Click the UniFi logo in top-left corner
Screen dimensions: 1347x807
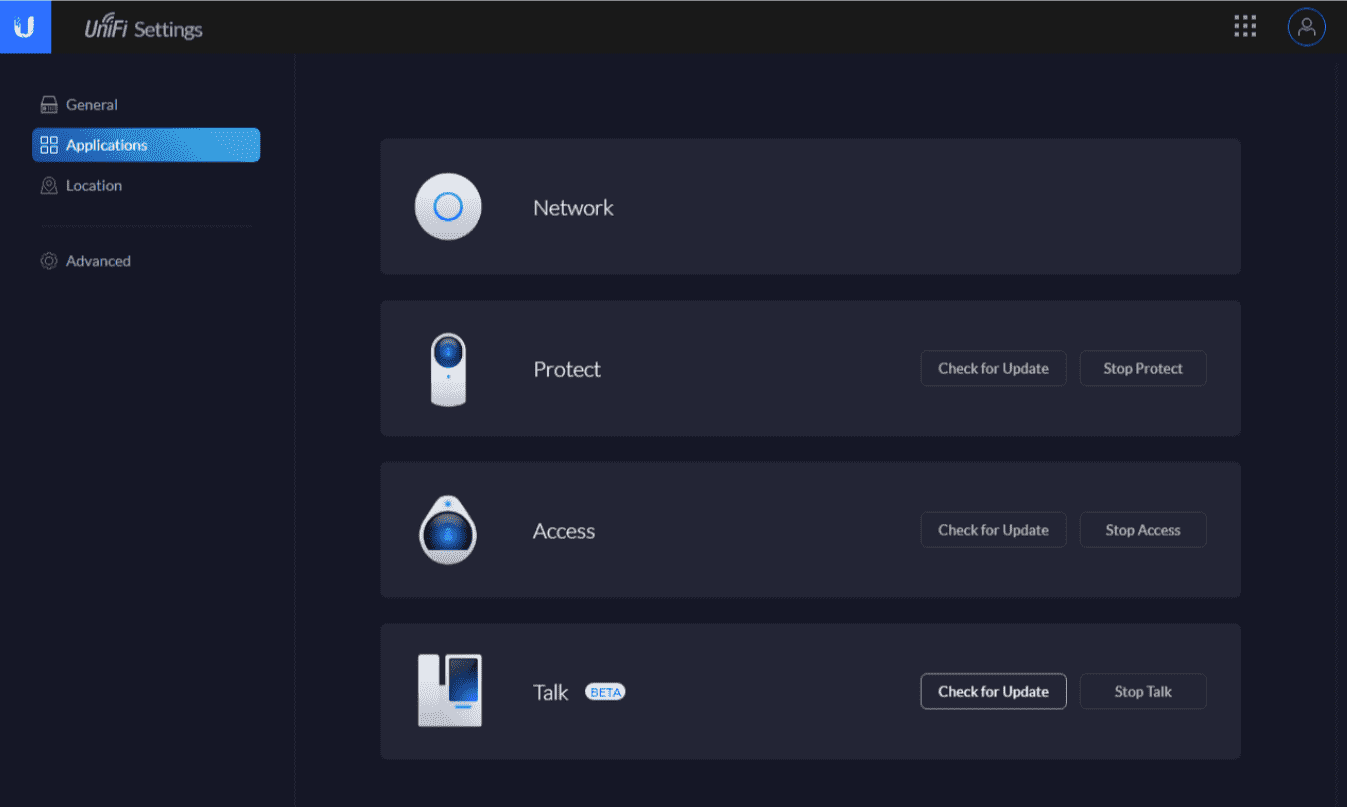point(24,27)
